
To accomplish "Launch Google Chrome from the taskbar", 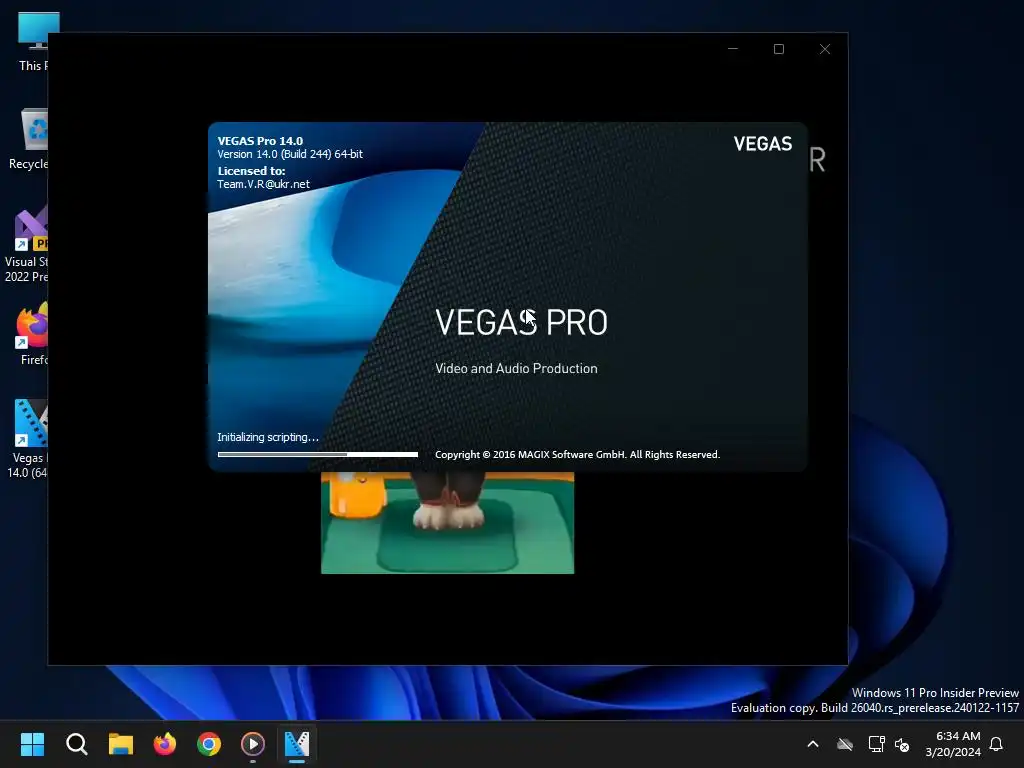I will [209, 744].
